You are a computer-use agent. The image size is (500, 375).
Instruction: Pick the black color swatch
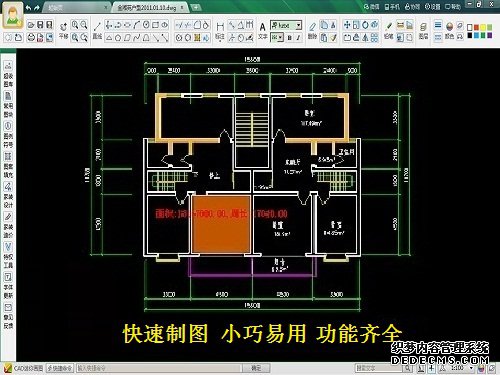pos(470,35)
